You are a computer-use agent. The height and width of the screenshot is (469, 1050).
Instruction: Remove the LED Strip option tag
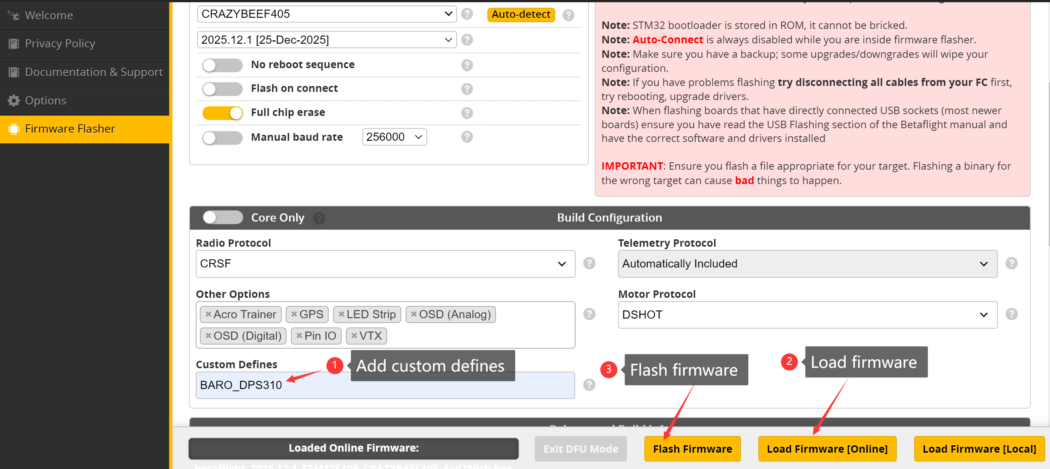coord(341,314)
